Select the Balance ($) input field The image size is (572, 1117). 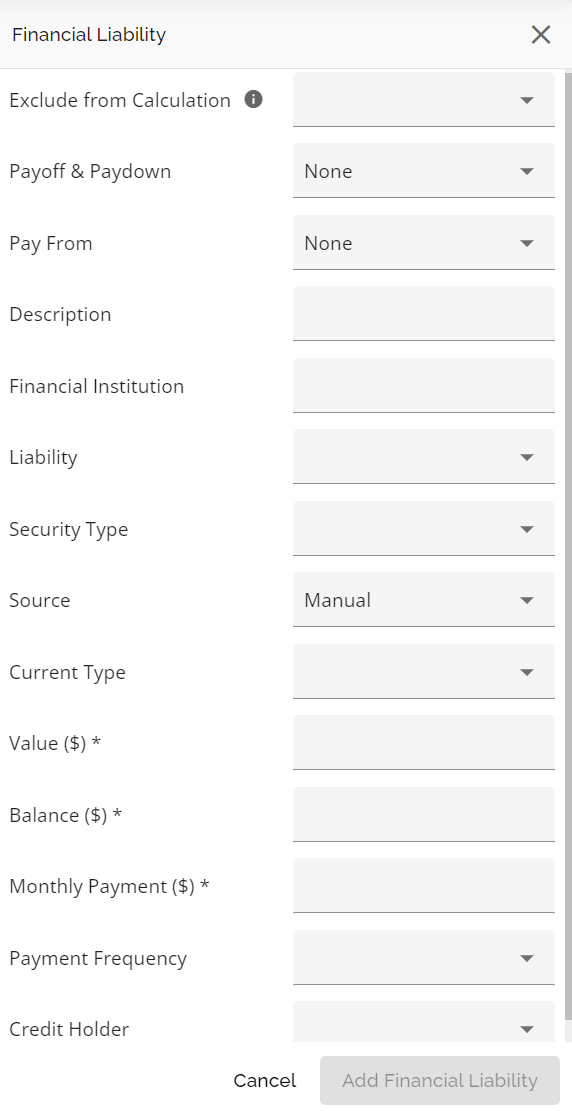click(x=423, y=815)
